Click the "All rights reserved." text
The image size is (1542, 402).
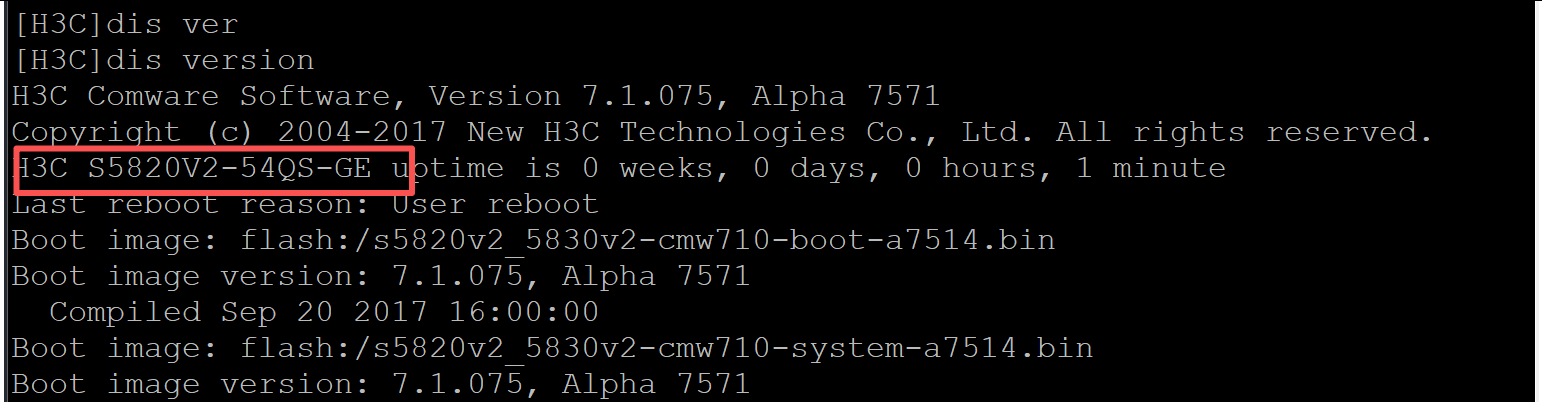[1244, 132]
